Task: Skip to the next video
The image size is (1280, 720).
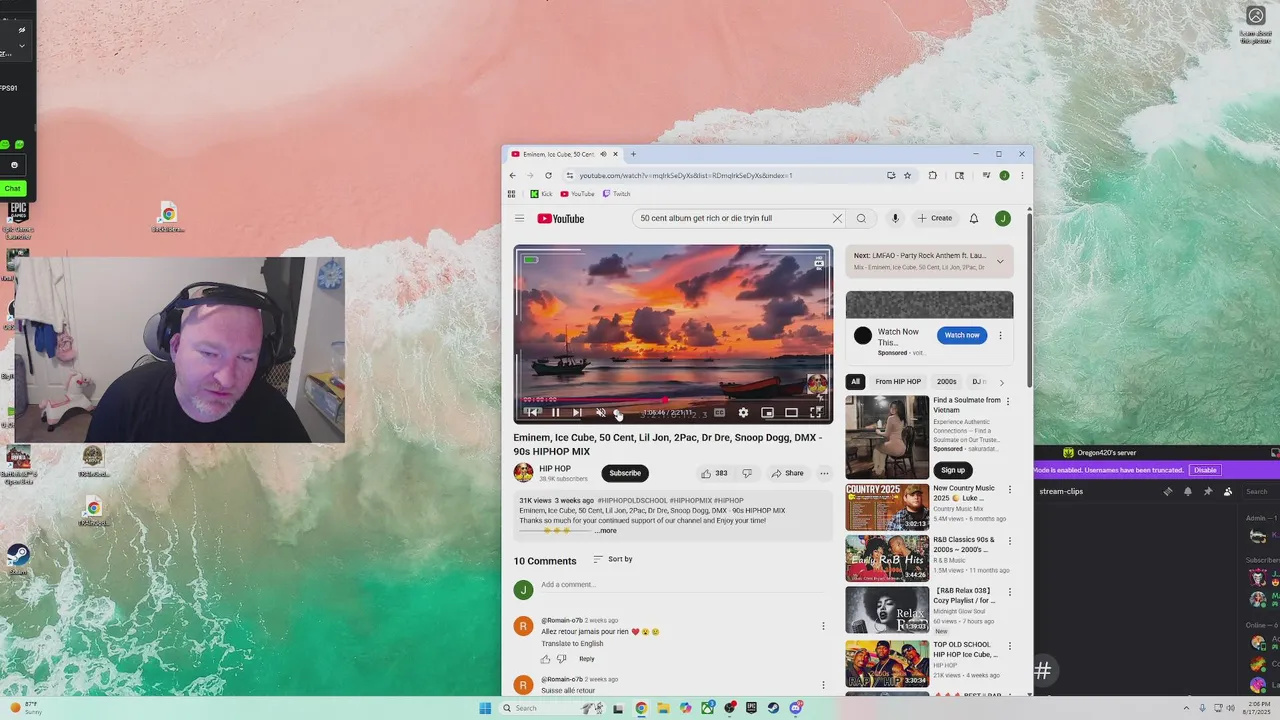Action: (577, 412)
